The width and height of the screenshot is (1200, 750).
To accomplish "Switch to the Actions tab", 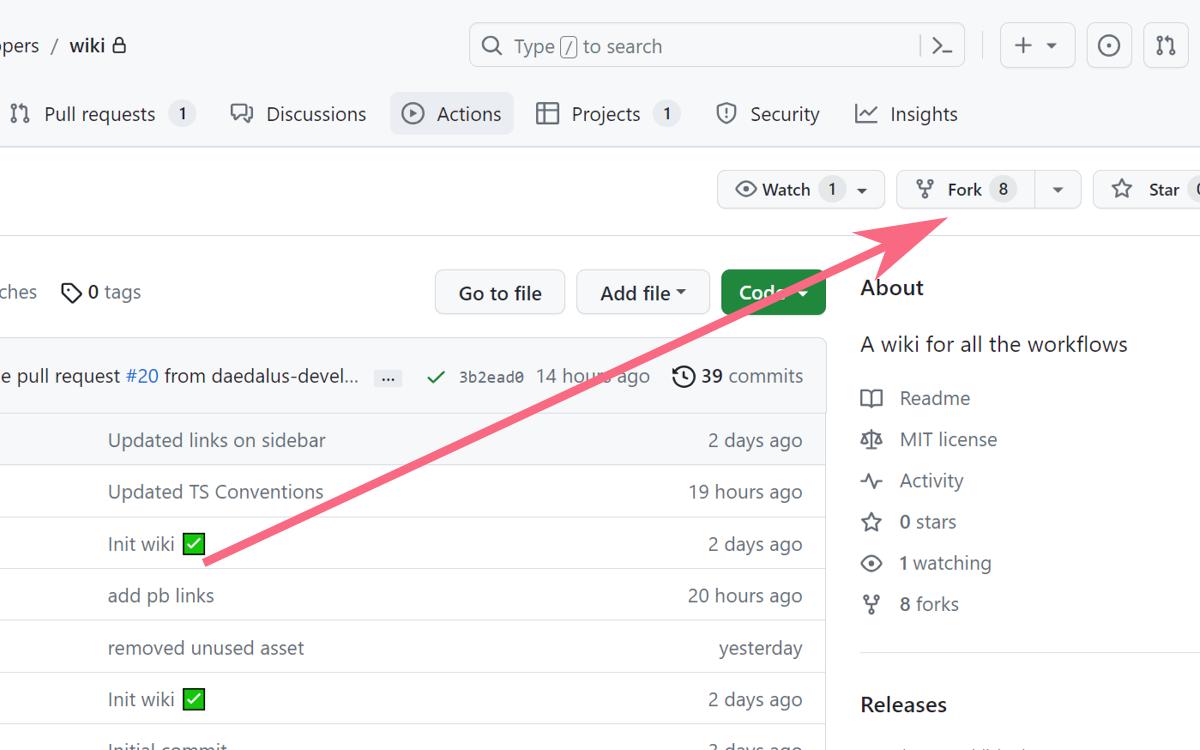I will pos(452,114).
